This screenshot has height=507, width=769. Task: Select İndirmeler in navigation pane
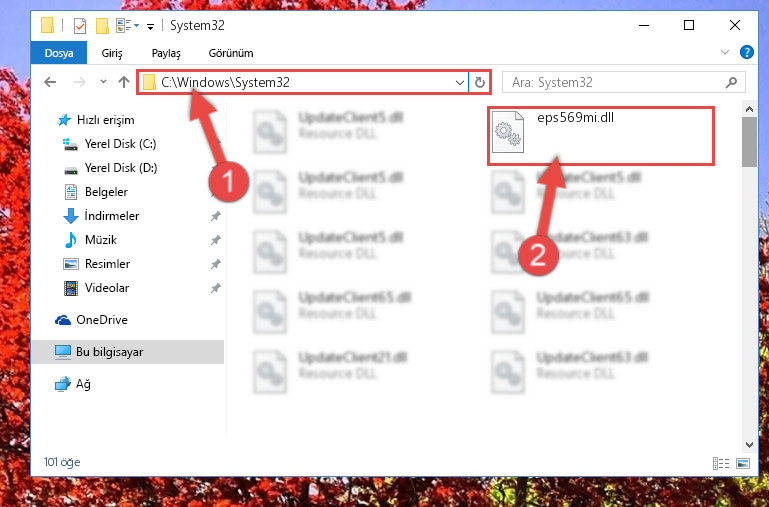coord(112,216)
